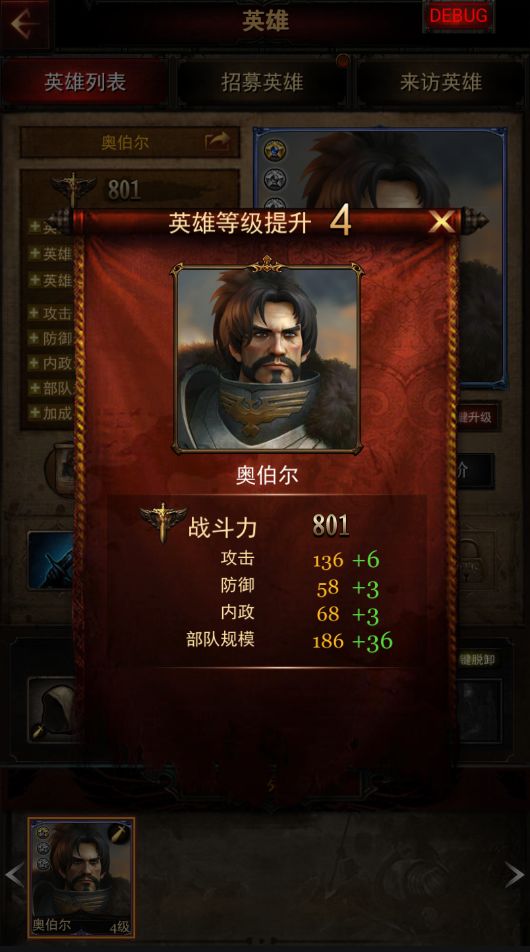Show previous heroes with left arrow

[x=14, y=875]
